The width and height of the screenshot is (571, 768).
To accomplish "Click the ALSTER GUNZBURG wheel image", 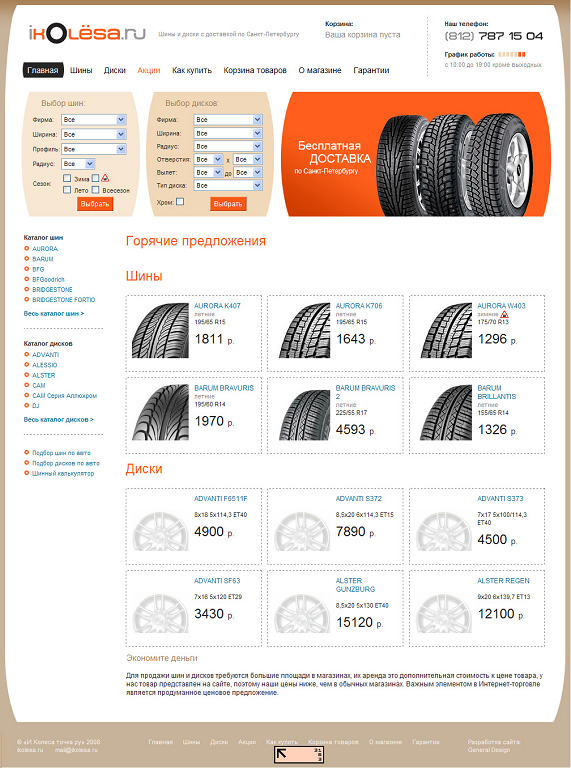I will pos(302,613).
